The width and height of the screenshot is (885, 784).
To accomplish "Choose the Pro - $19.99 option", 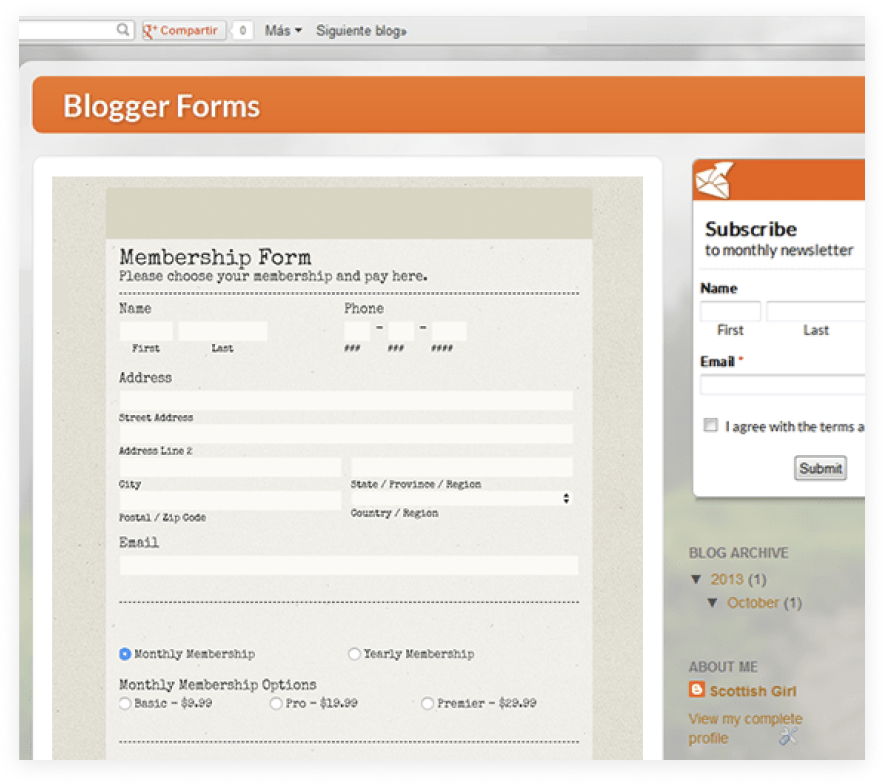I will coord(275,703).
